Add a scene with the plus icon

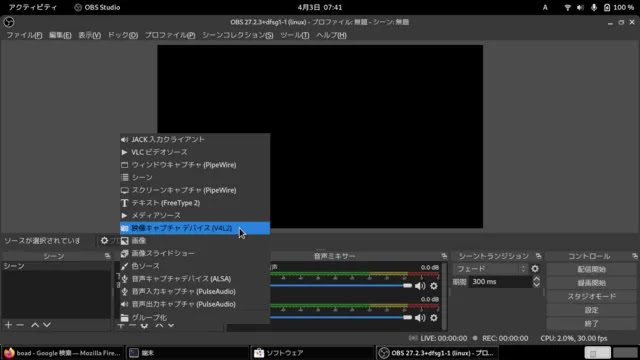[x=8, y=325]
